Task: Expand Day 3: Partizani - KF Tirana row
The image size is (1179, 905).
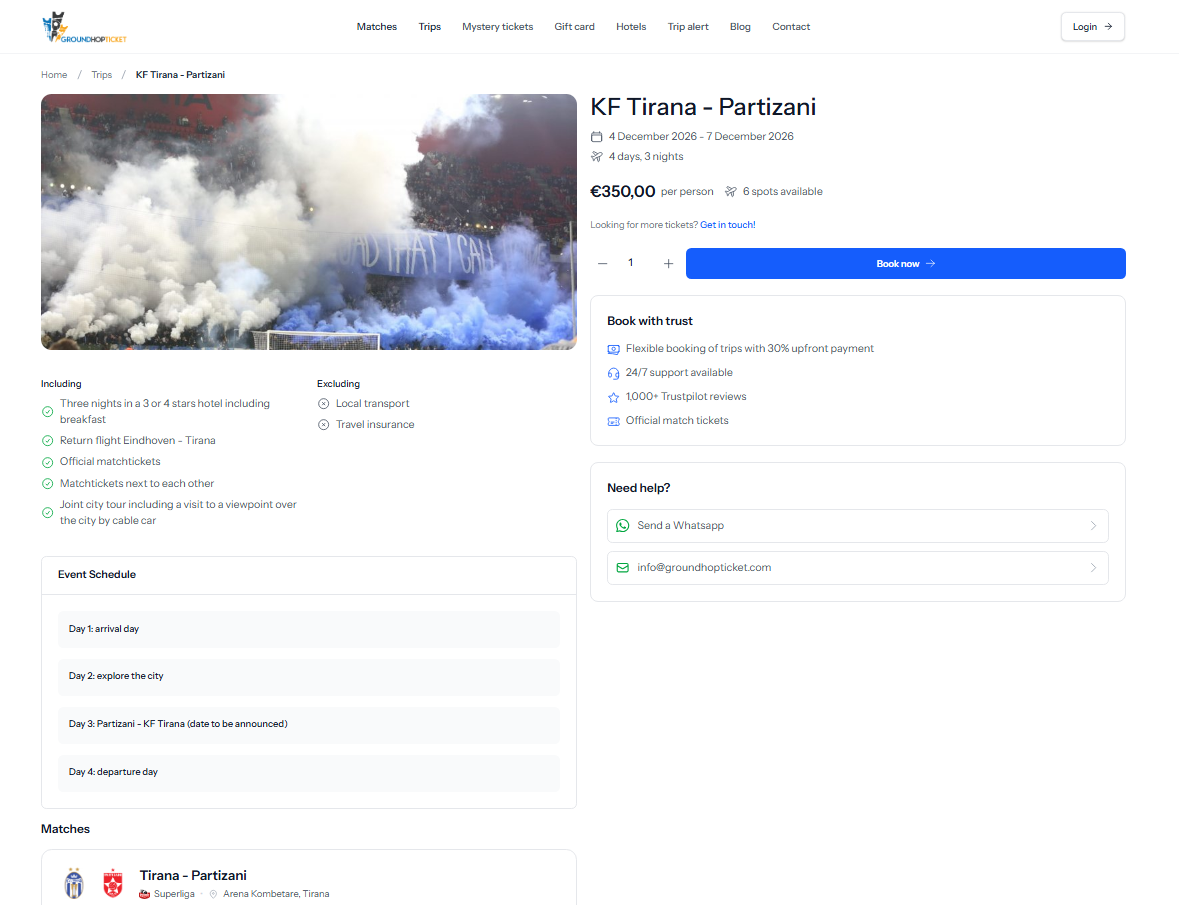Action: coord(309,725)
